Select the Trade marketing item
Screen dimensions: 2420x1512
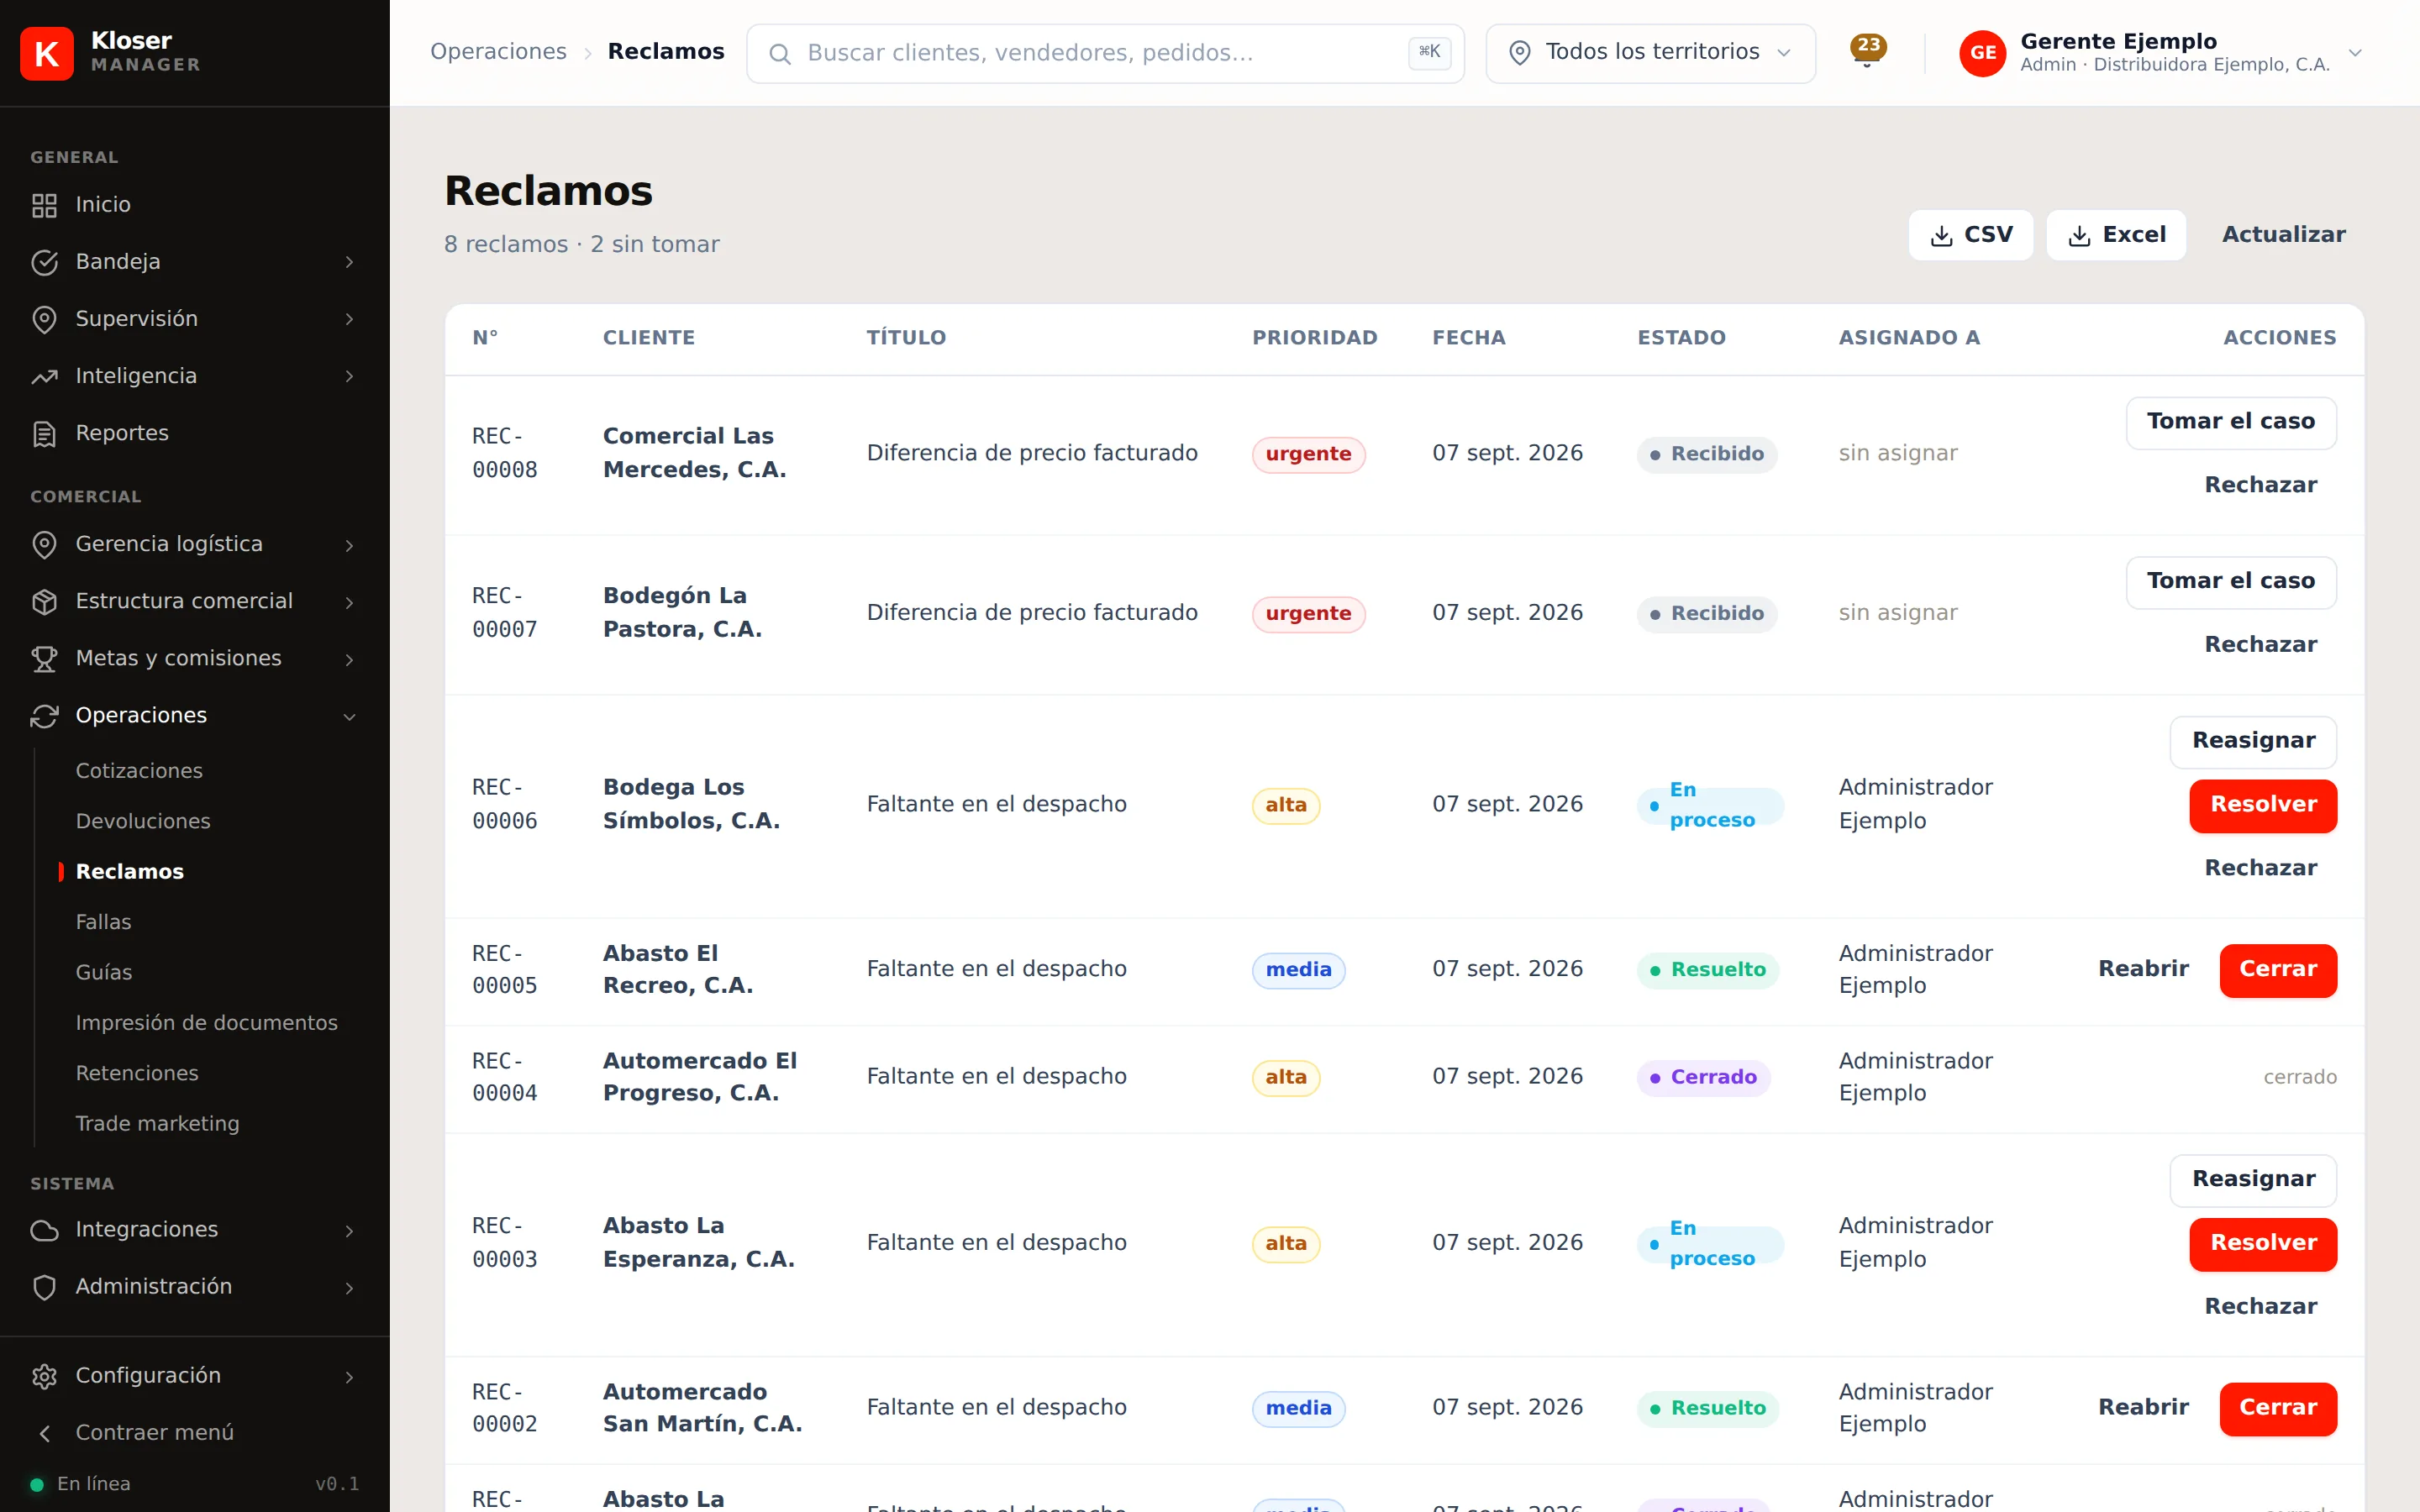pos(158,1123)
